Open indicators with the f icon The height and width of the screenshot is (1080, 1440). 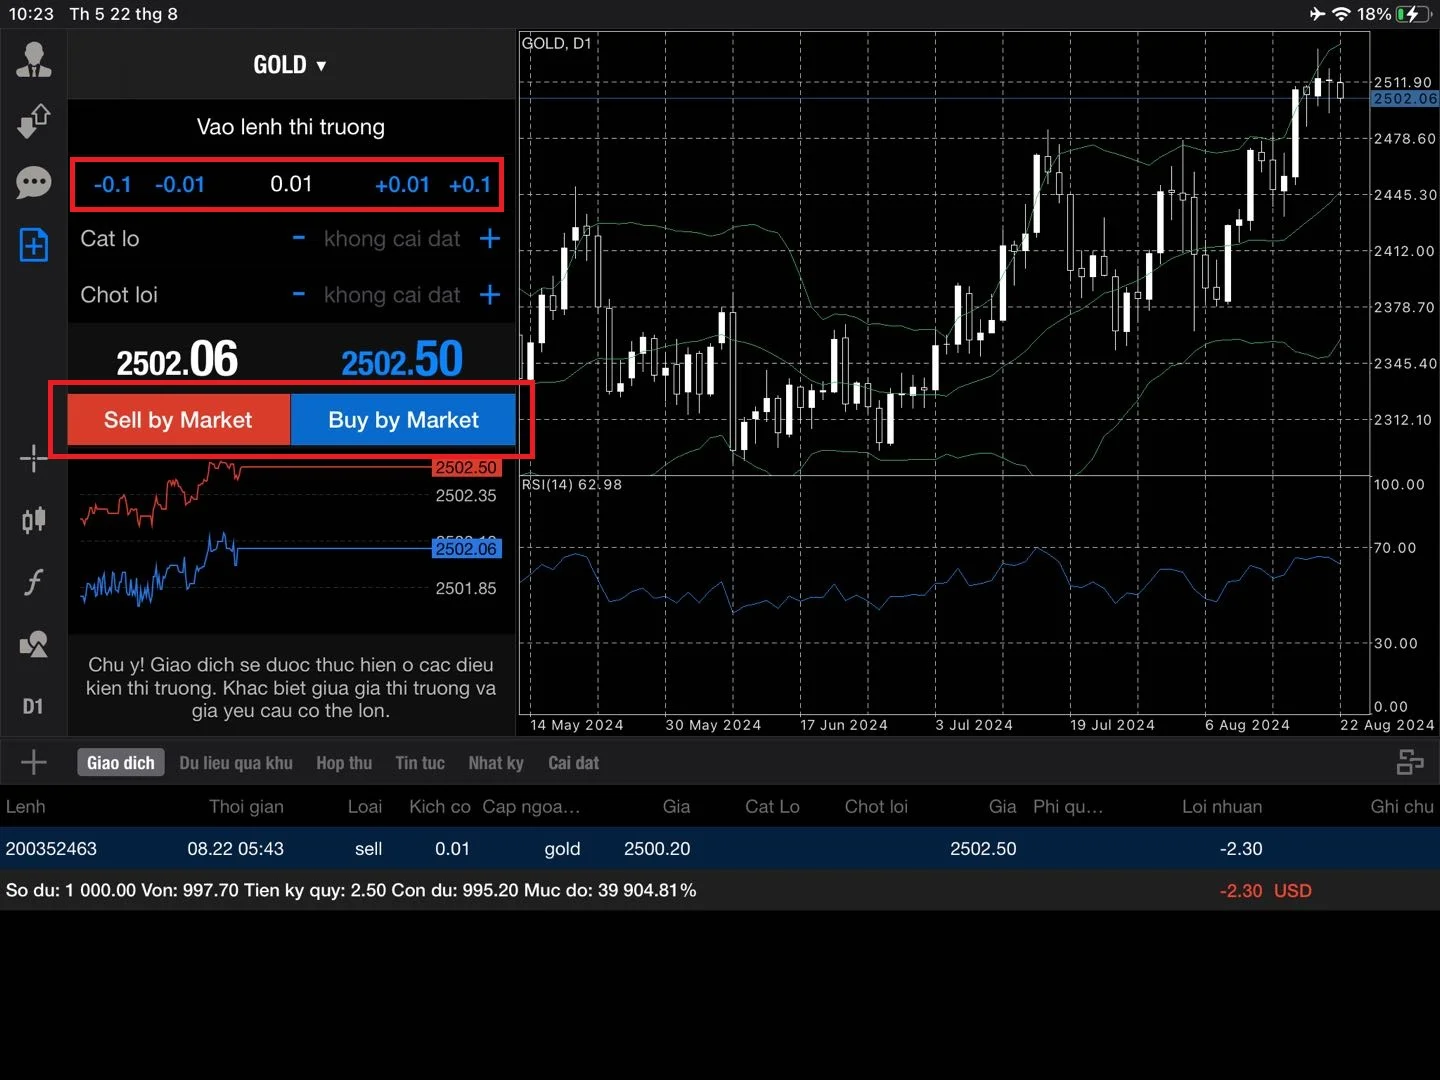click(34, 582)
